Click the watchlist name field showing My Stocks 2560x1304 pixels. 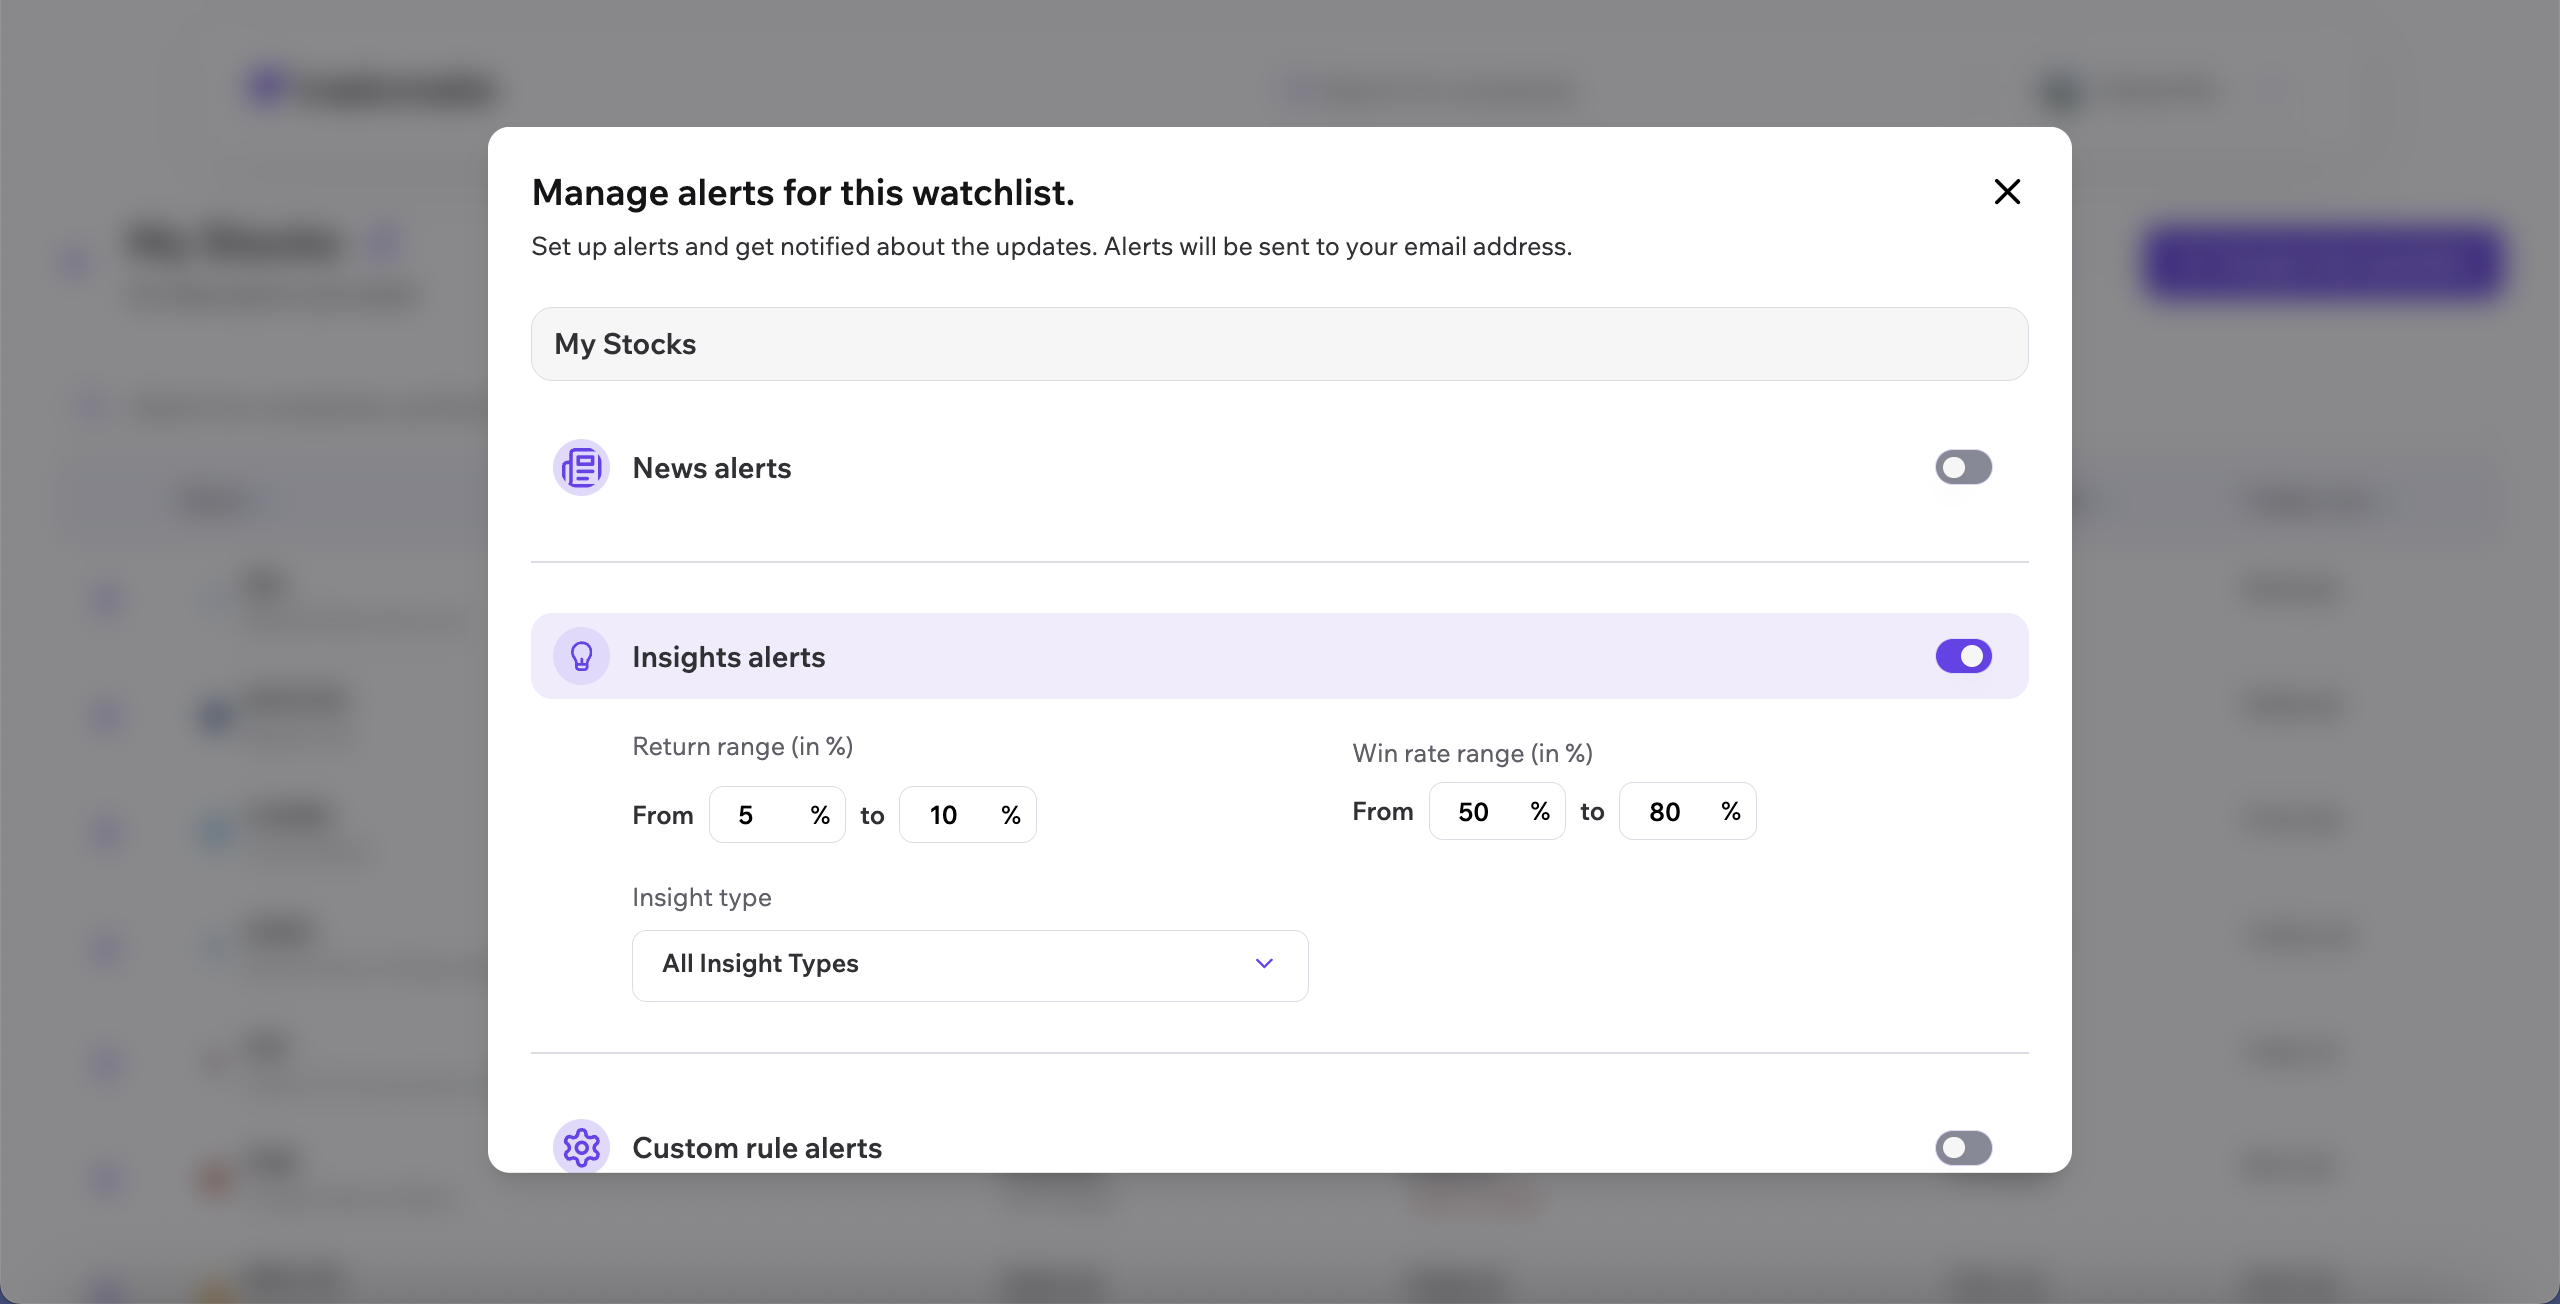1280,344
